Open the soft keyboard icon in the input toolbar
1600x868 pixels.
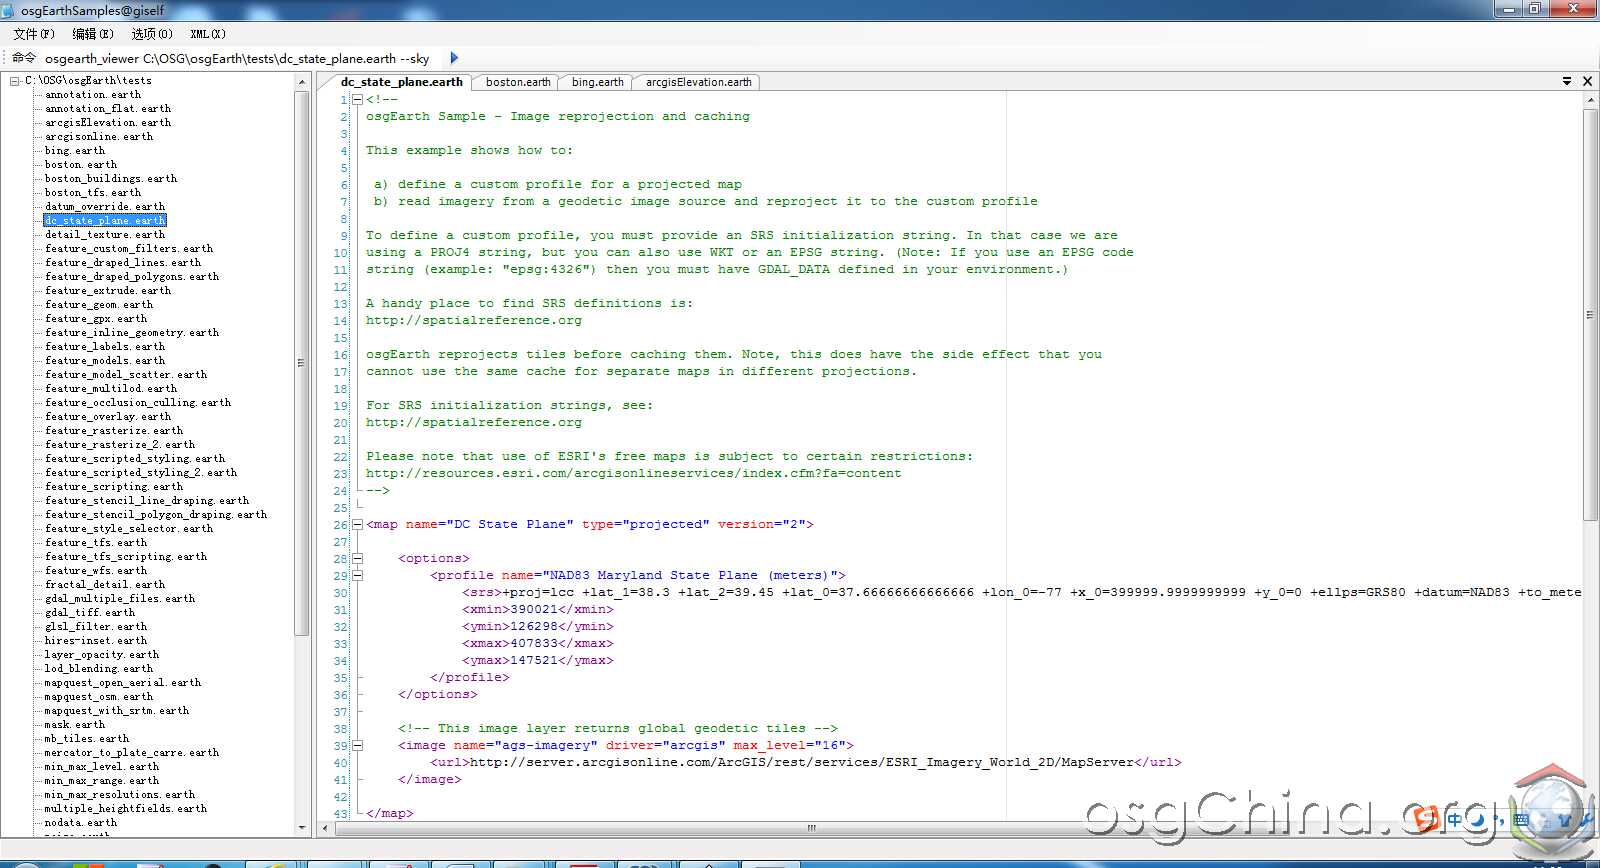pos(1521,819)
